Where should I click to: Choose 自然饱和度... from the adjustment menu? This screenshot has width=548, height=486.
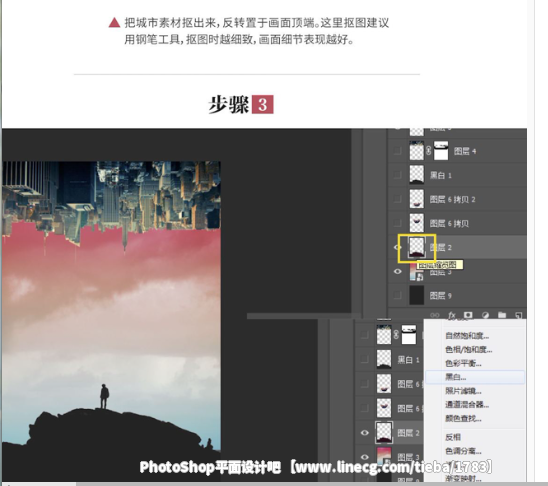pos(467,336)
